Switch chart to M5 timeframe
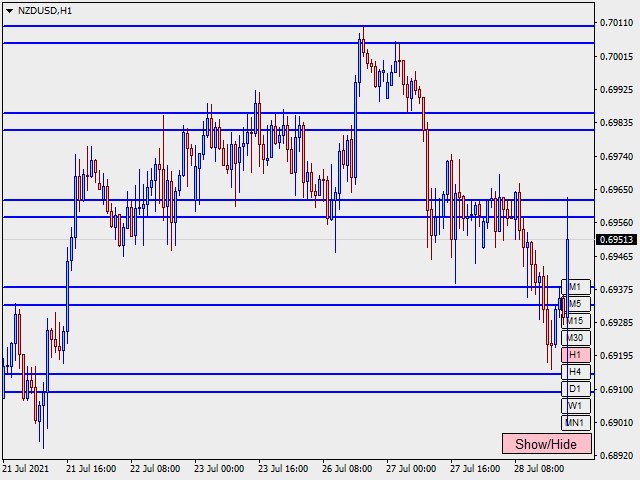Viewport: 640px width, 480px height. 576,304
